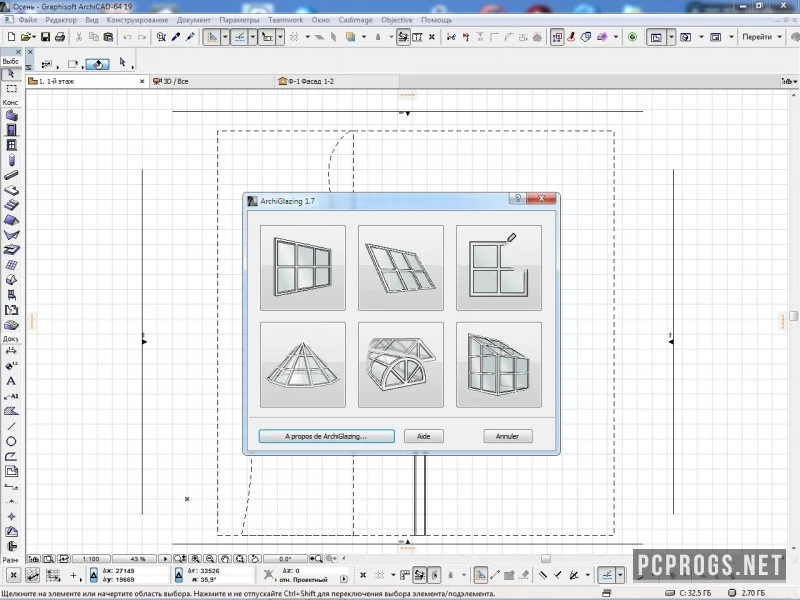Select the pyramid skylight glazing thumbnail
This screenshot has width=800, height=600.
coord(303,365)
